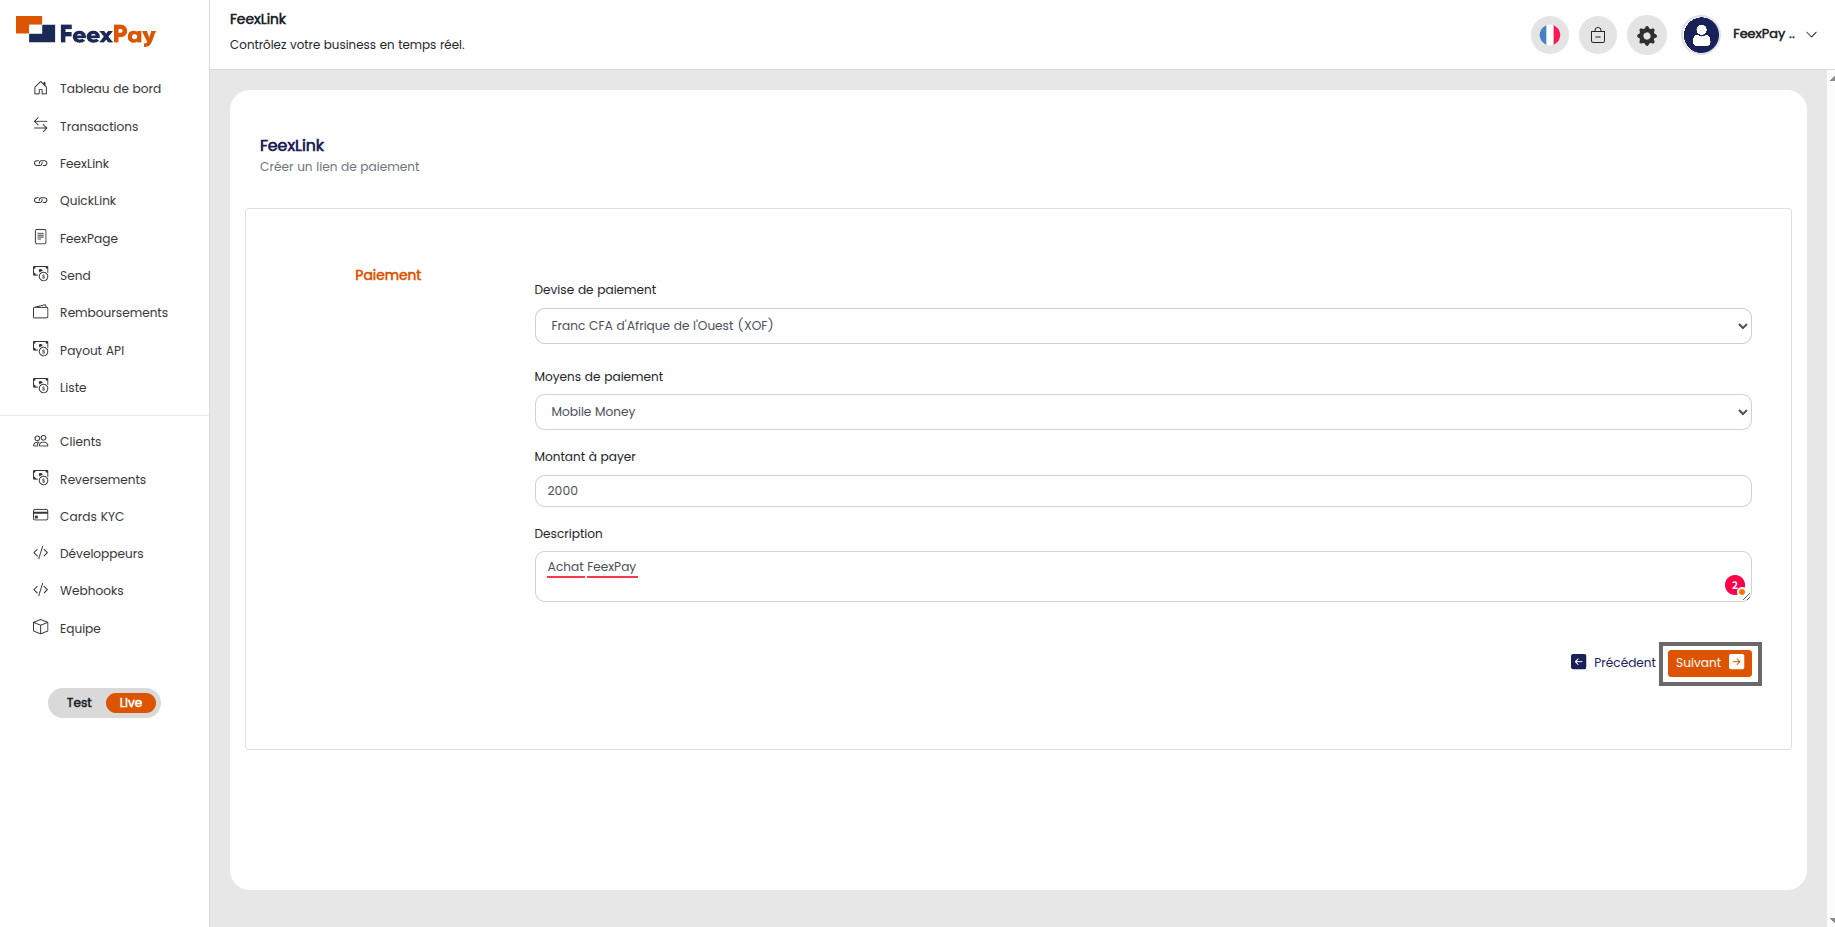
Task: Click the Précédent button
Action: pos(1613,662)
